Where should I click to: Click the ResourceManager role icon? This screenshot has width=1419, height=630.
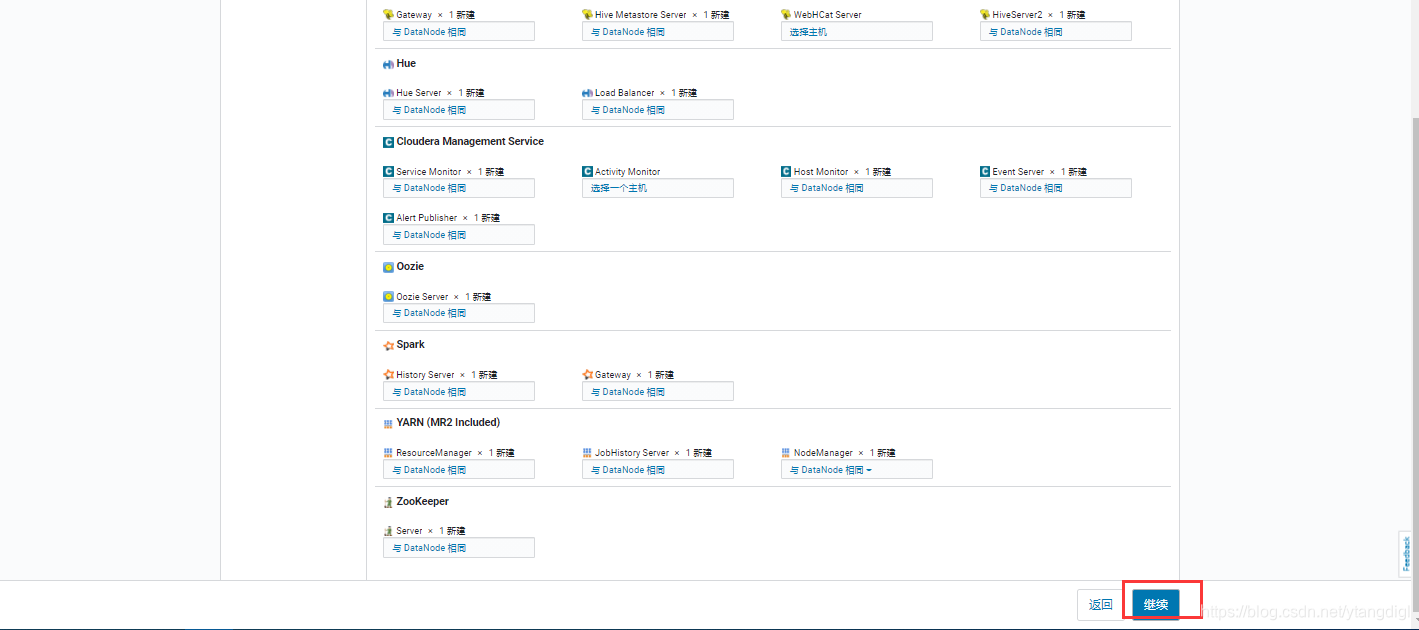[388, 453]
